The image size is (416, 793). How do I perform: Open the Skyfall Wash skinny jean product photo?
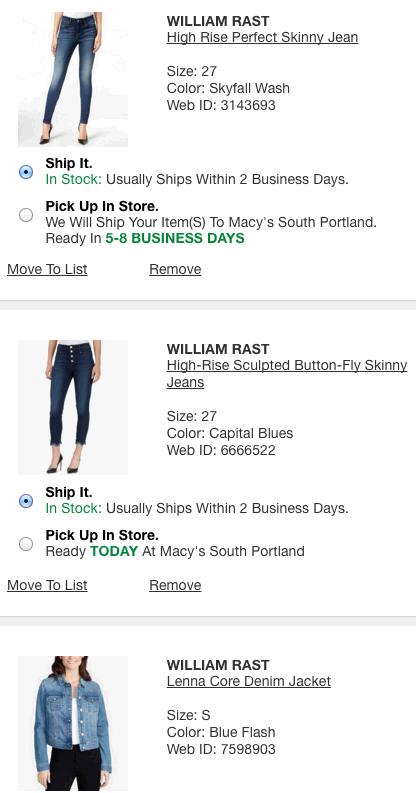click(x=73, y=79)
